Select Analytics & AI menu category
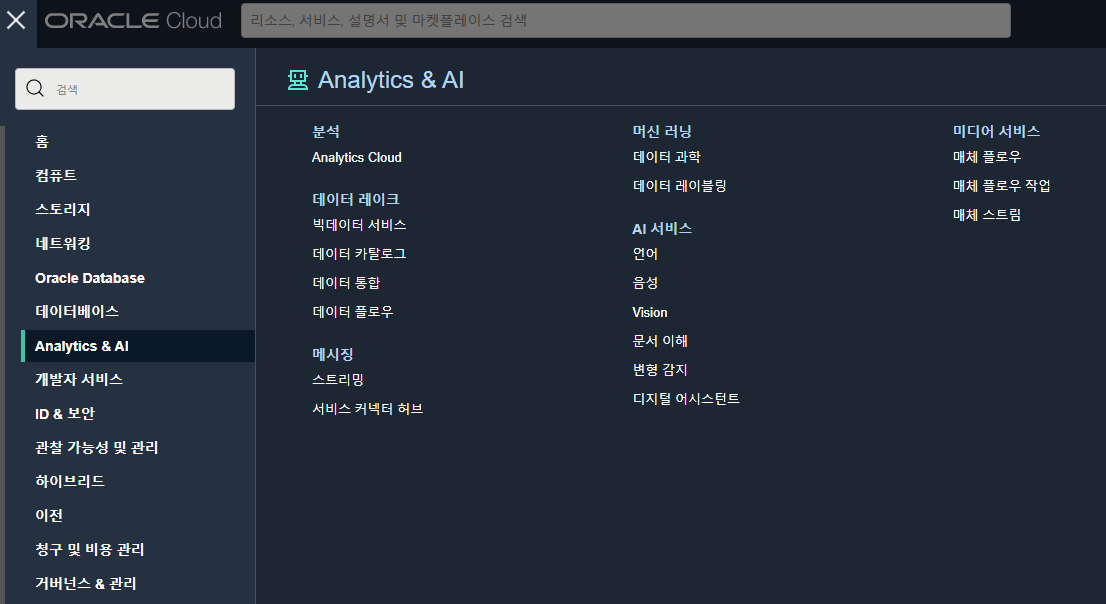The image size is (1106, 604). [138, 346]
